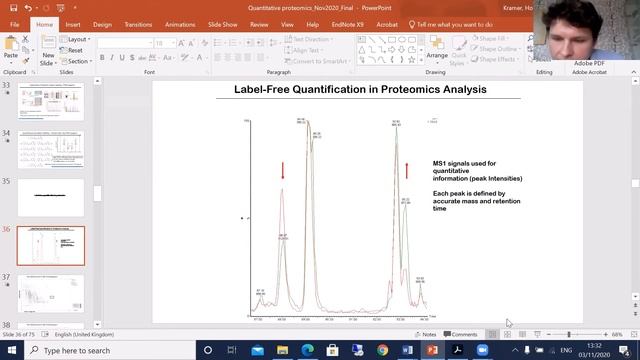Adjust the zoom slider handle
640x360 pixels.
[569, 334]
